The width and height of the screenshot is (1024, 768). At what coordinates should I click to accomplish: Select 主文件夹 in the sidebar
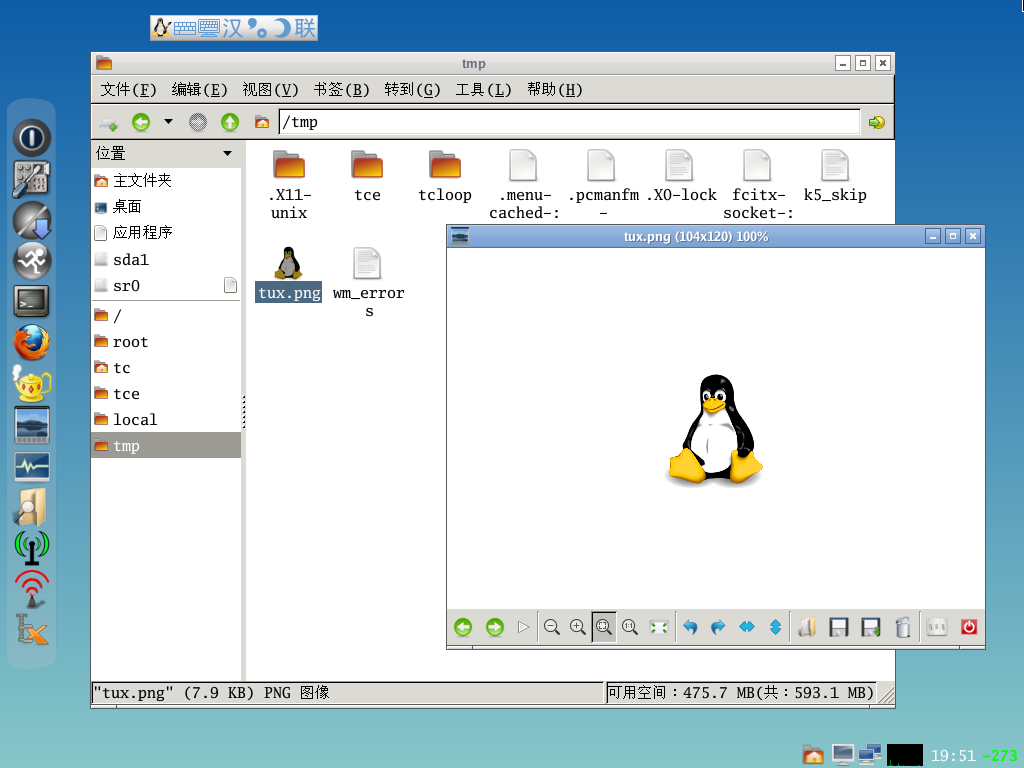tap(166, 181)
